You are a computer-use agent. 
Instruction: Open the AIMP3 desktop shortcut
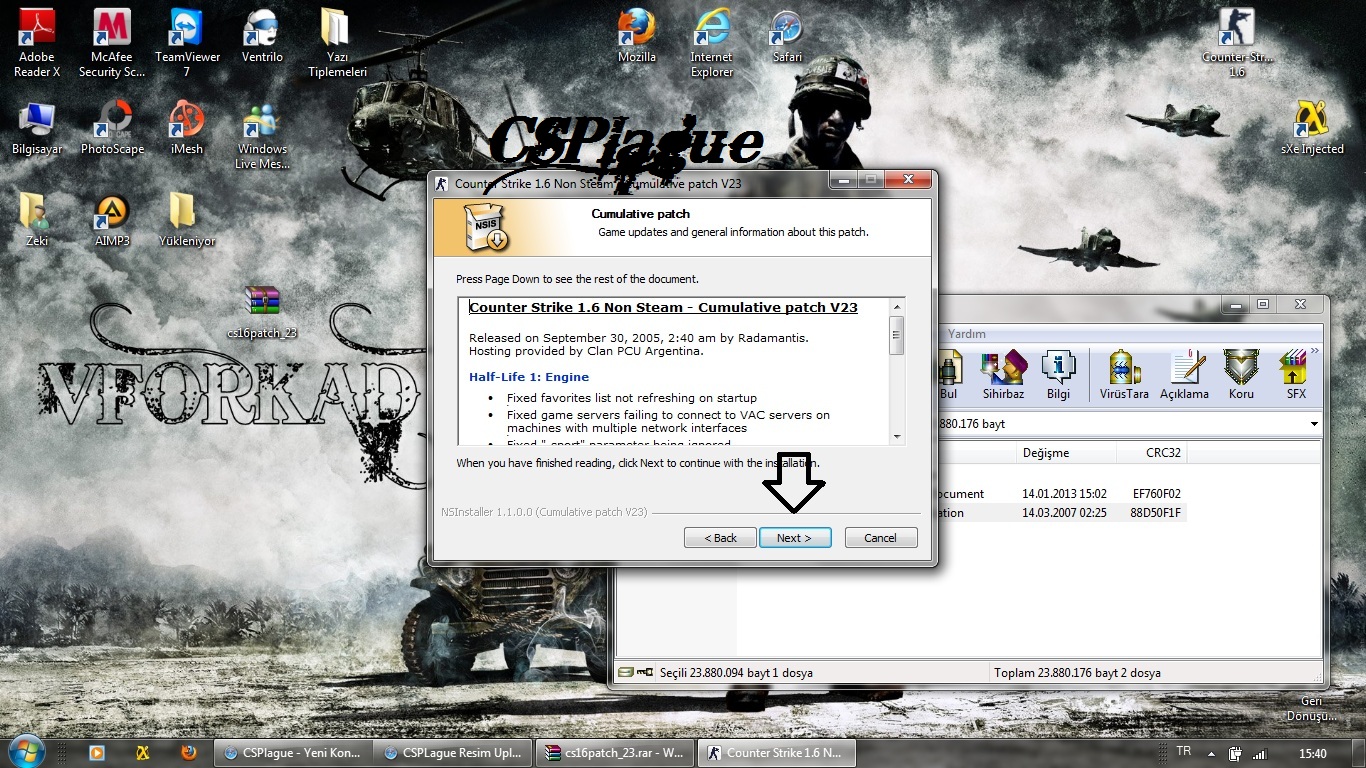(112, 219)
